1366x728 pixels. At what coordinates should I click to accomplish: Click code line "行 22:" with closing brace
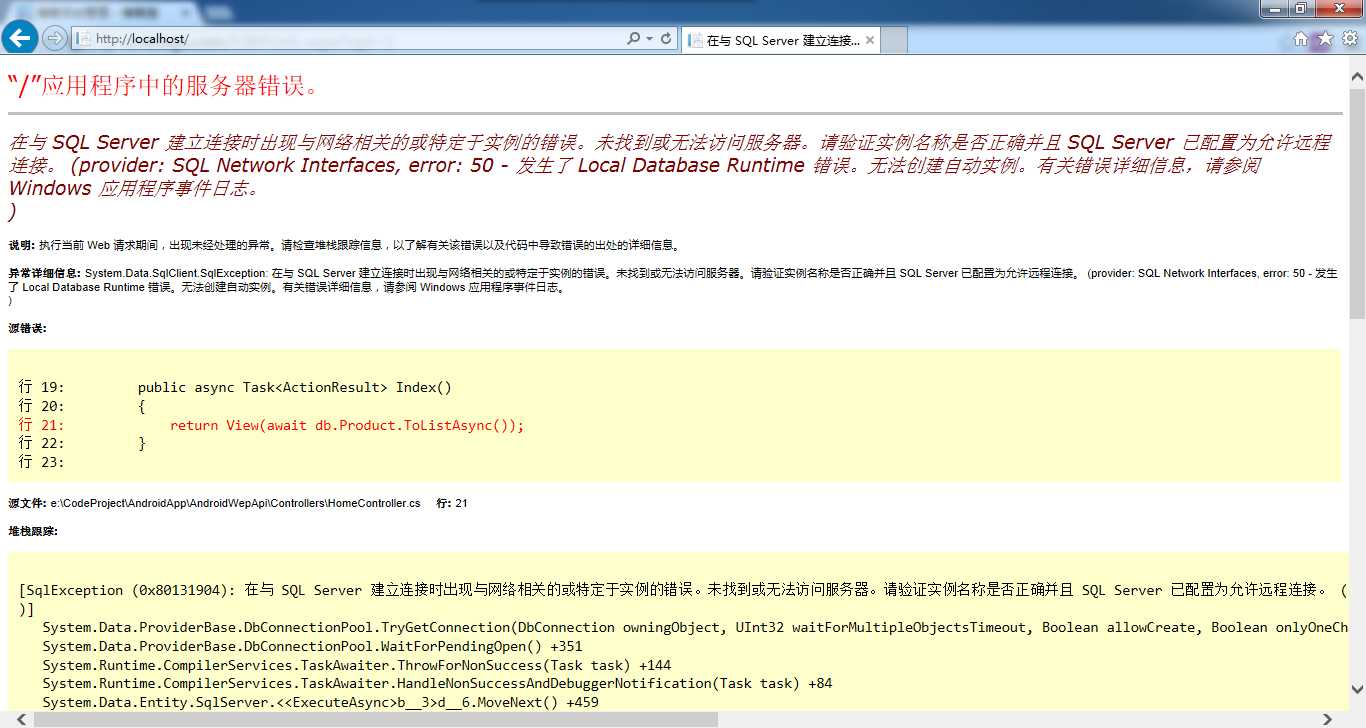click(x=82, y=443)
